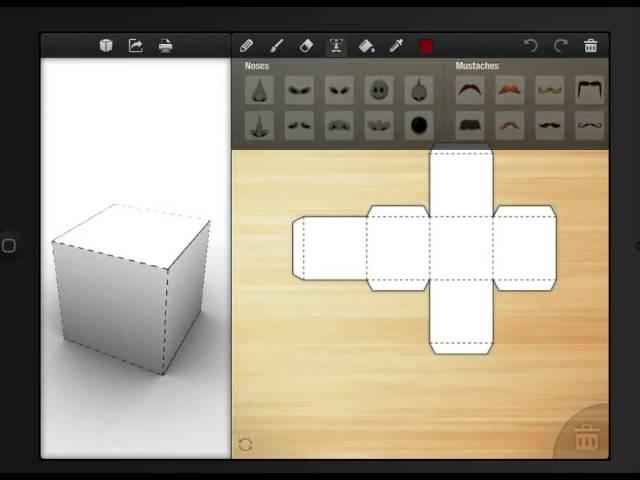Viewport: 640px width, 480px height.
Task: Toggle the Stamp tool
Action: (x=336, y=46)
